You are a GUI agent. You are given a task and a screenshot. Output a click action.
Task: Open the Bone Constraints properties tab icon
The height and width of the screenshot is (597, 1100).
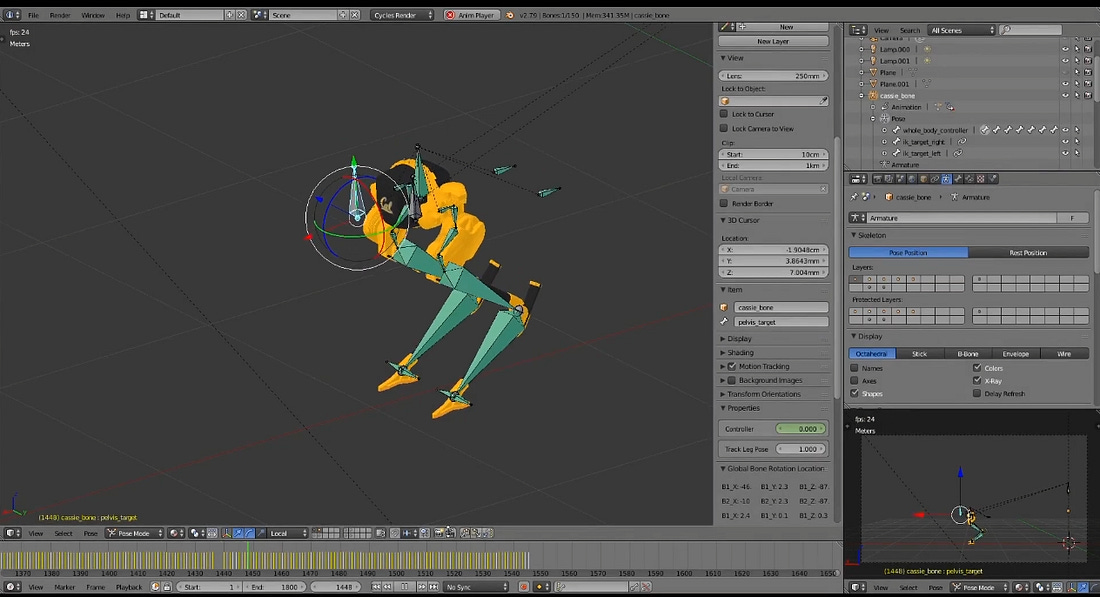(x=969, y=180)
